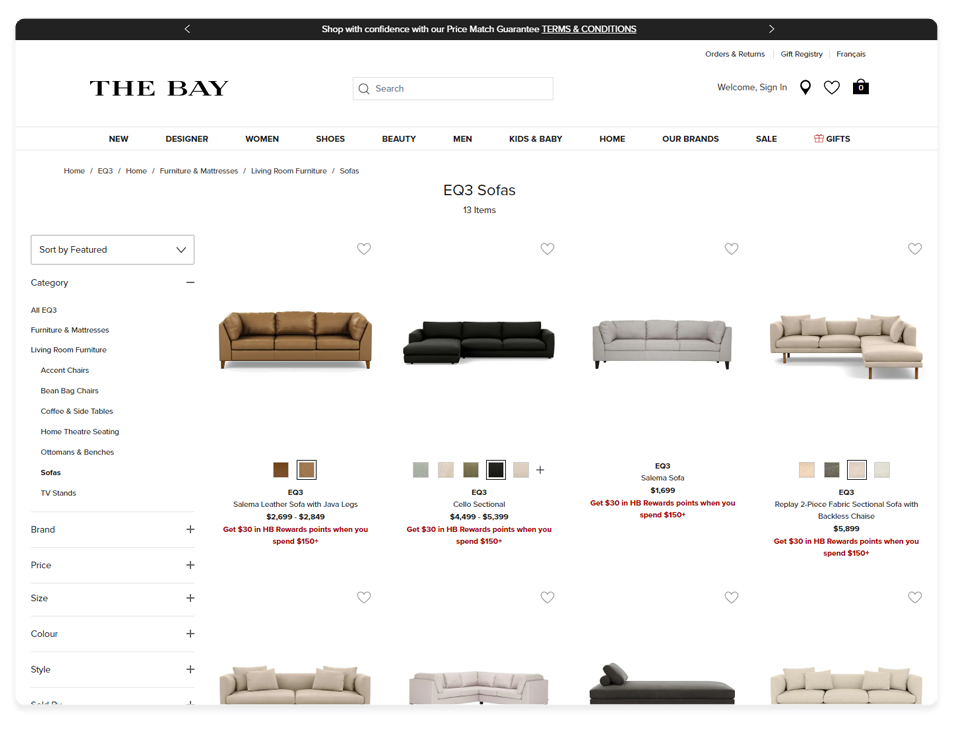Screen dimensions: 960x730
Task: Collapse the Category filter section
Action: tap(190, 282)
